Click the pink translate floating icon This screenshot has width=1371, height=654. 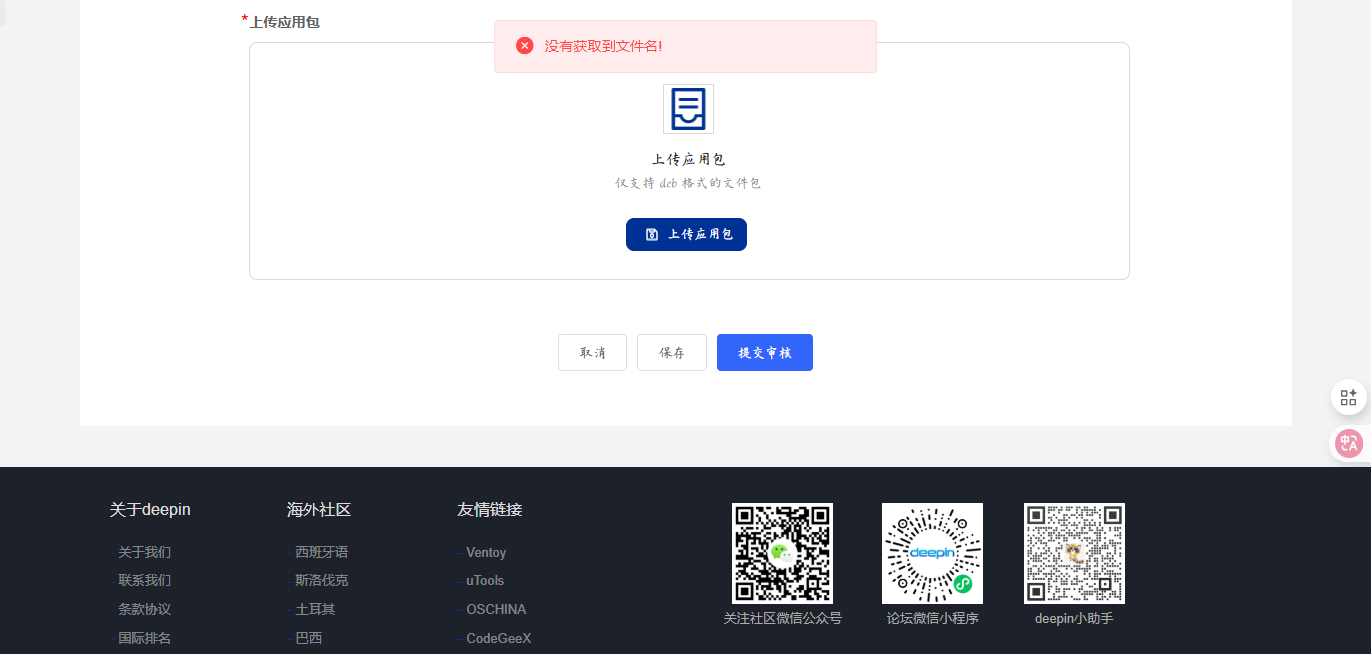coord(1349,443)
